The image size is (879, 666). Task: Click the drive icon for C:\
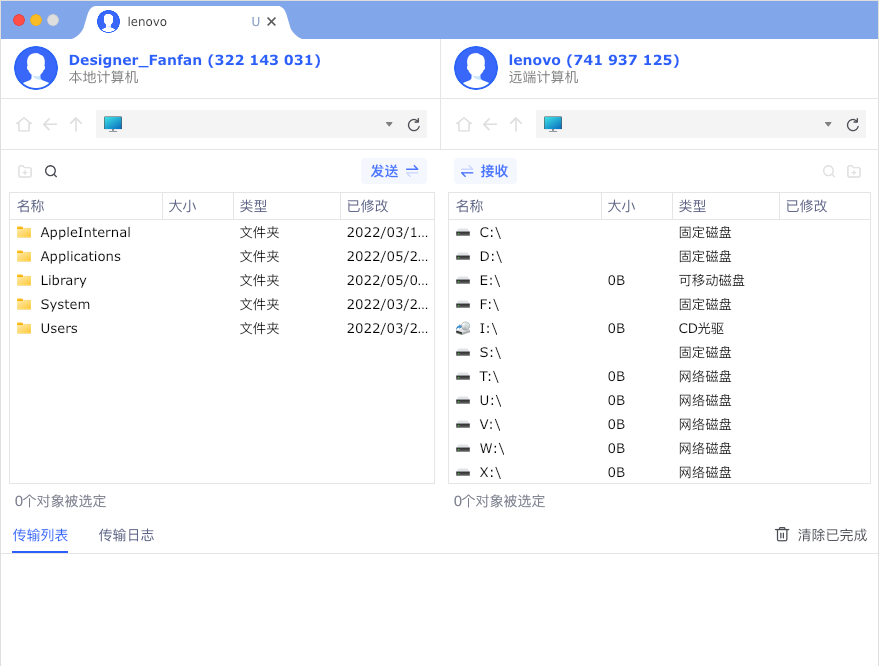click(x=463, y=233)
